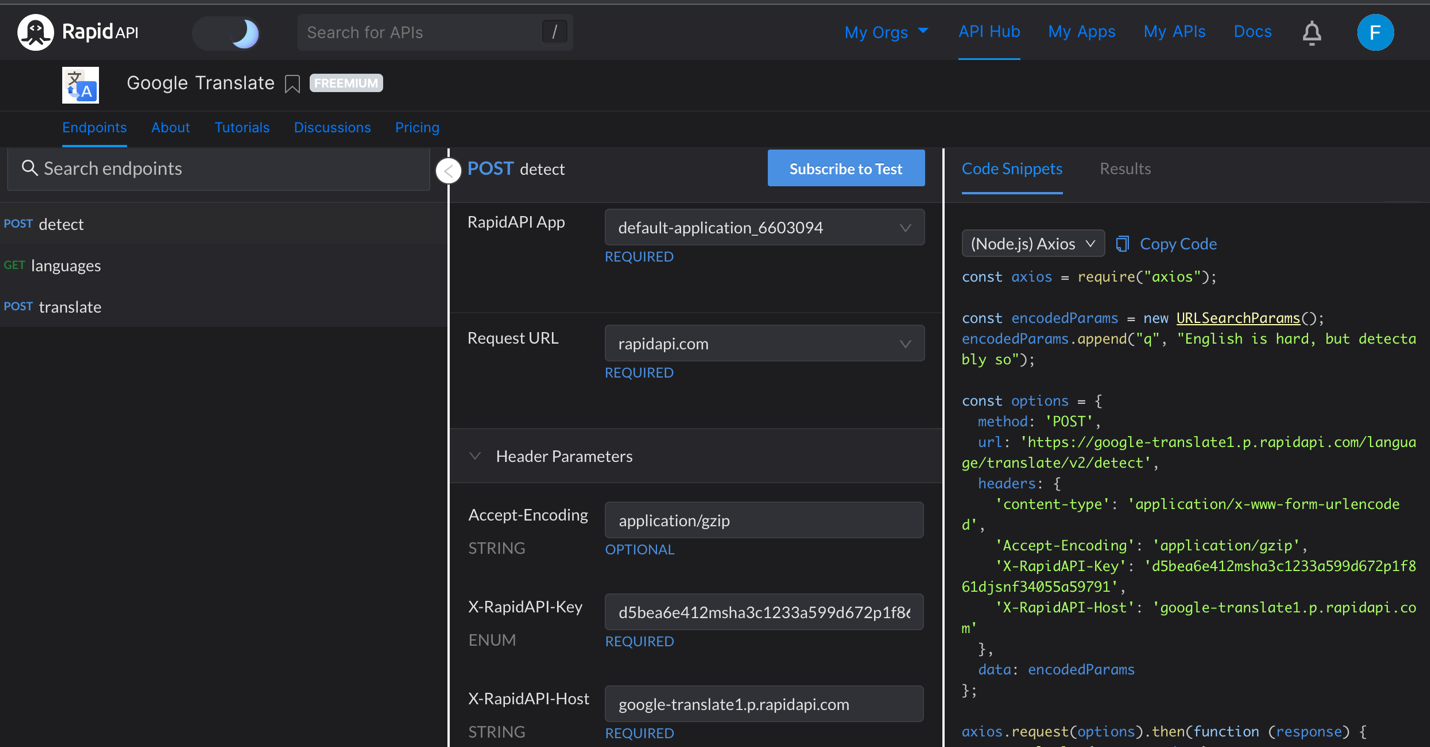Open the user avatar F menu

[x=1375, y=33]
